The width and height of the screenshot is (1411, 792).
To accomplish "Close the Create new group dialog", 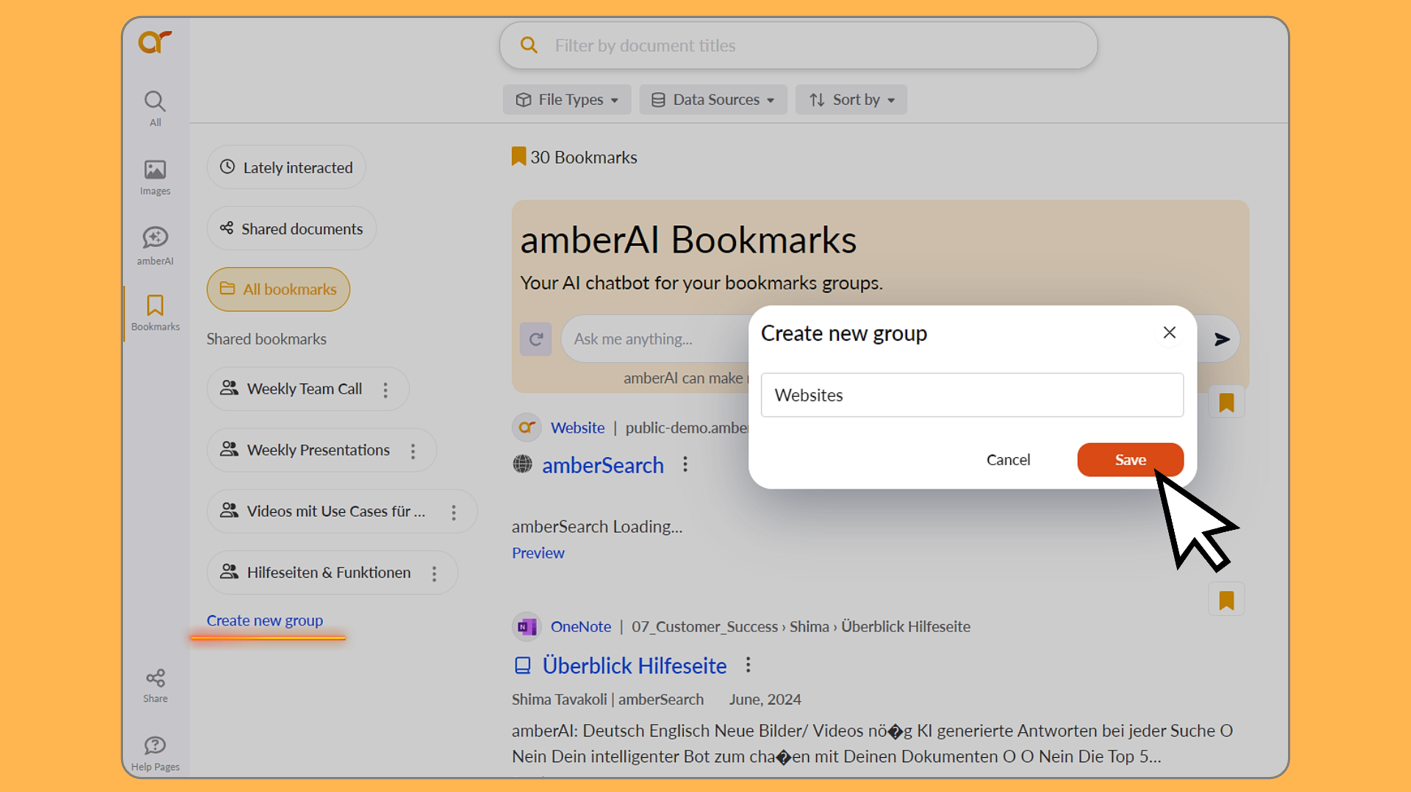I will click(x=1169, y=333).
